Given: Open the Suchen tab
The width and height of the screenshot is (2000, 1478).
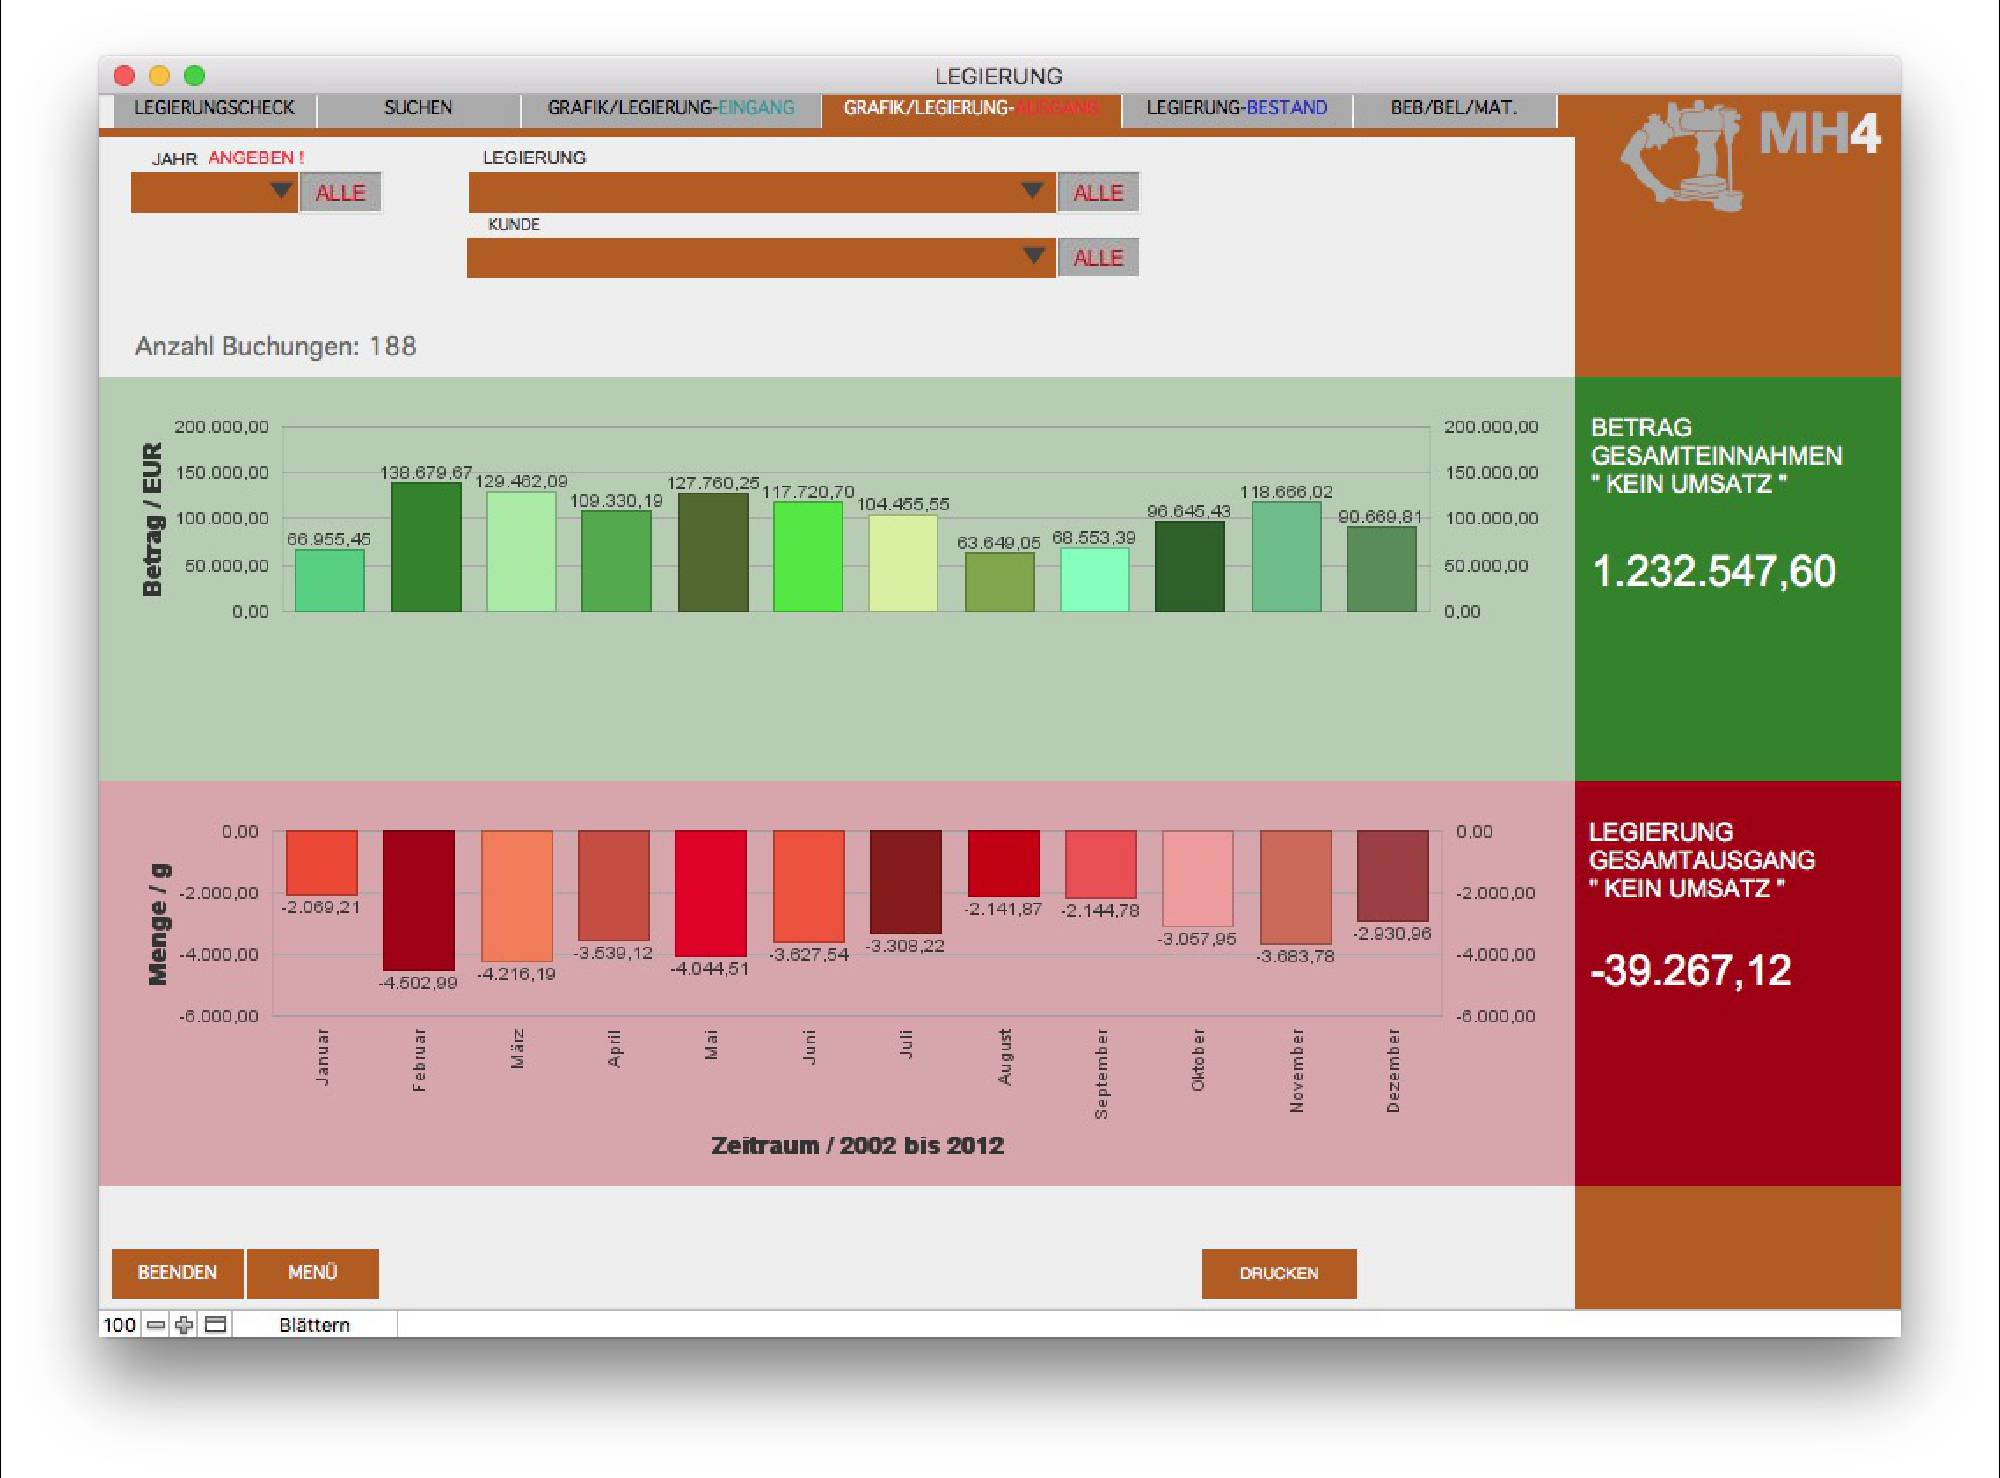Looking at the screenshot, I should 418,108.
